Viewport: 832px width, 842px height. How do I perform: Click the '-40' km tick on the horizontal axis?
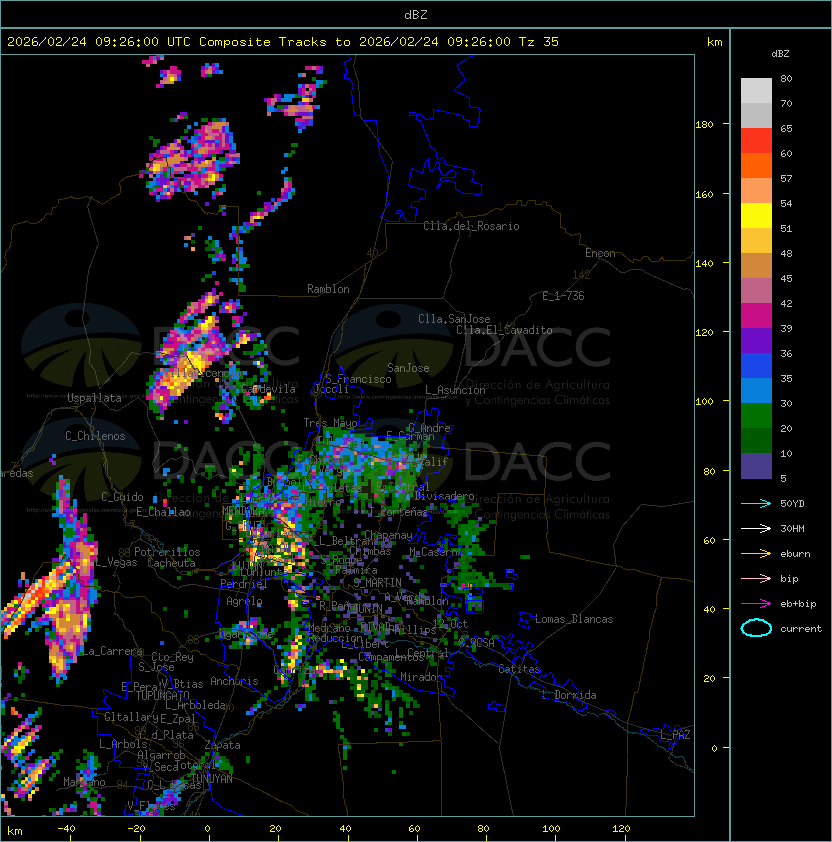coord(66,829)
